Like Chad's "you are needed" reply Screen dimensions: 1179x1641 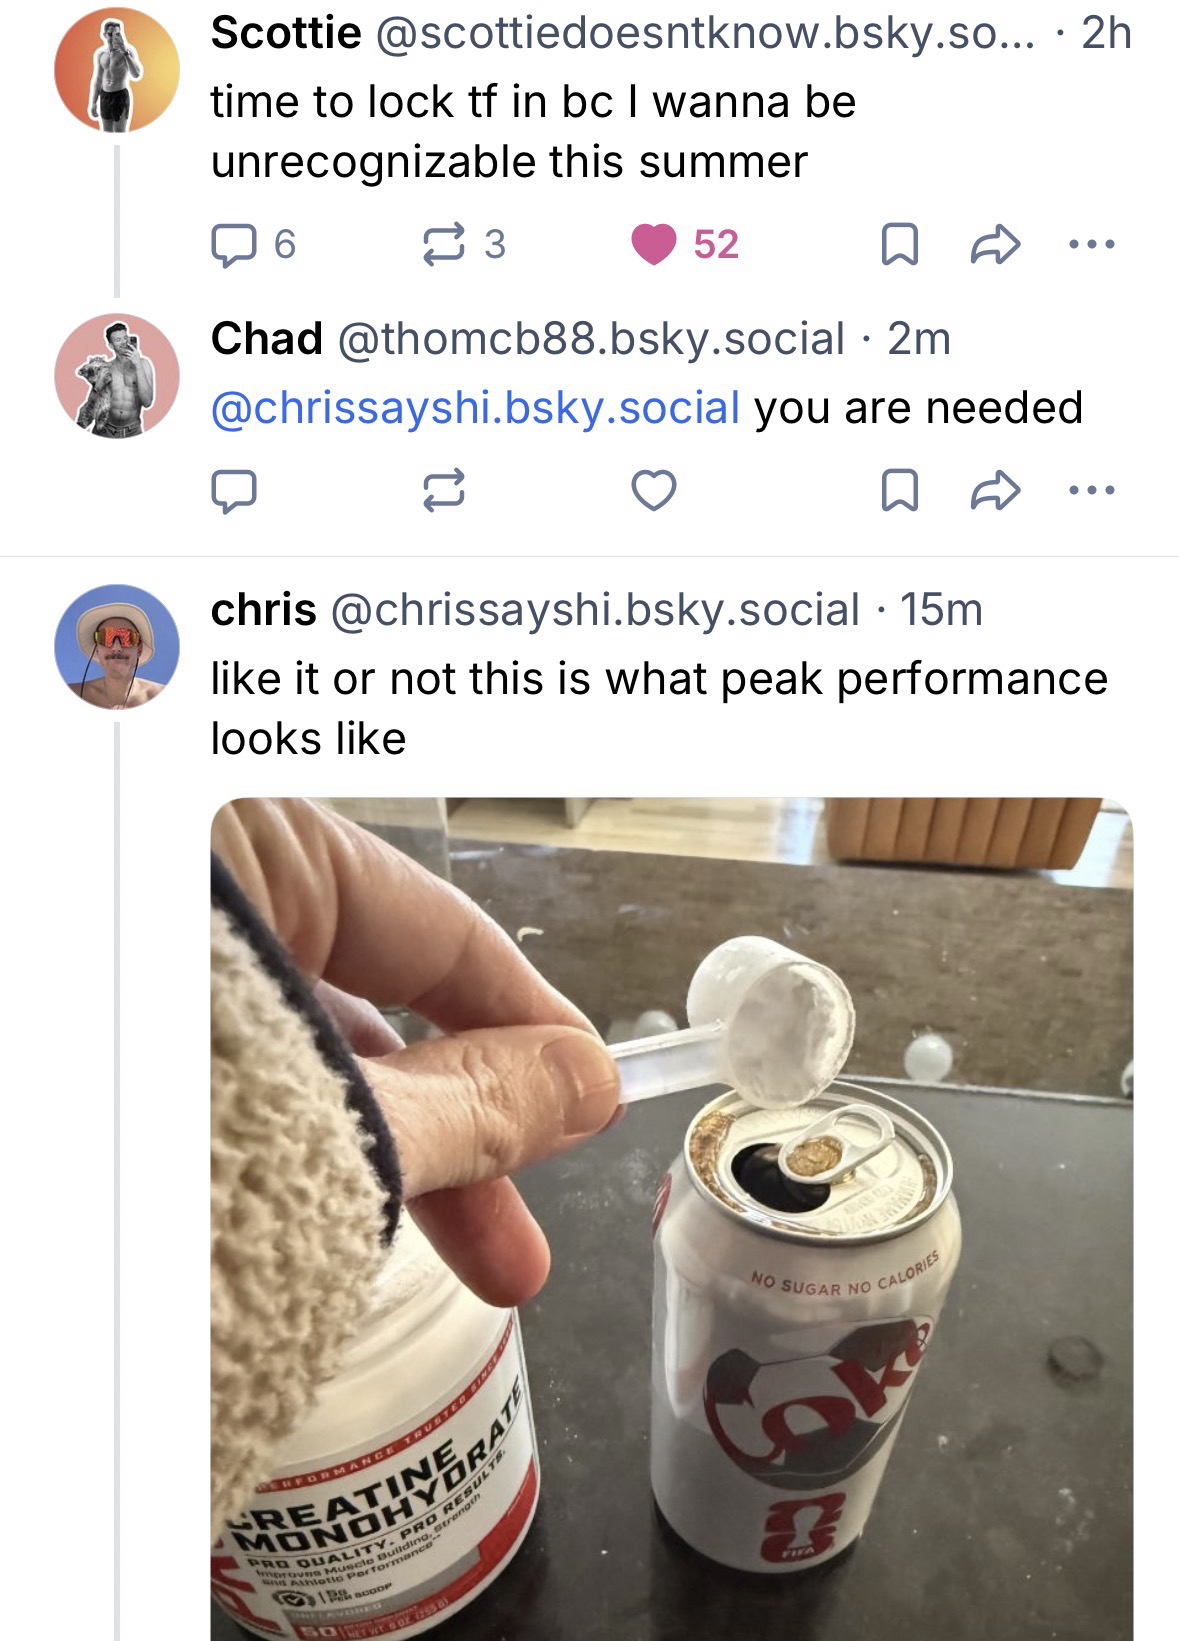tap(654, 490)
